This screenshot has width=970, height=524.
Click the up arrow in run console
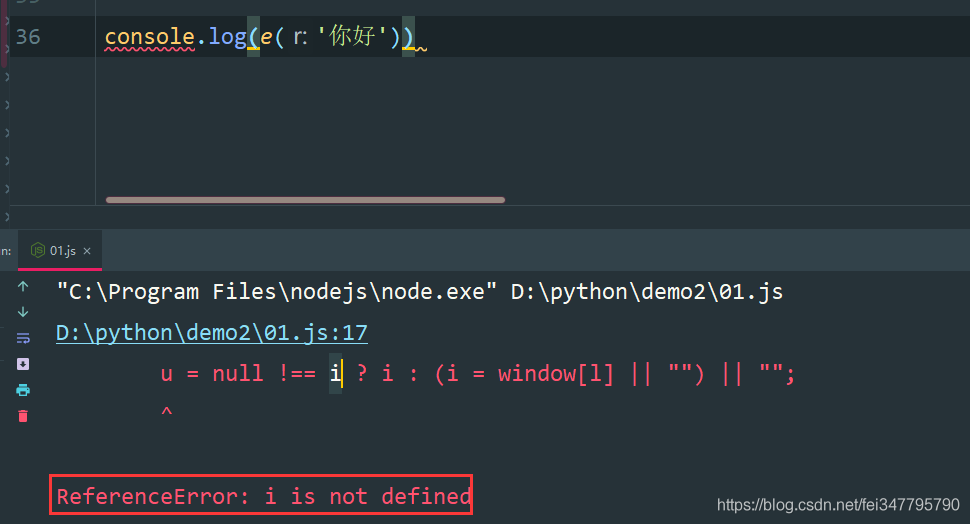tap(23, 286)
